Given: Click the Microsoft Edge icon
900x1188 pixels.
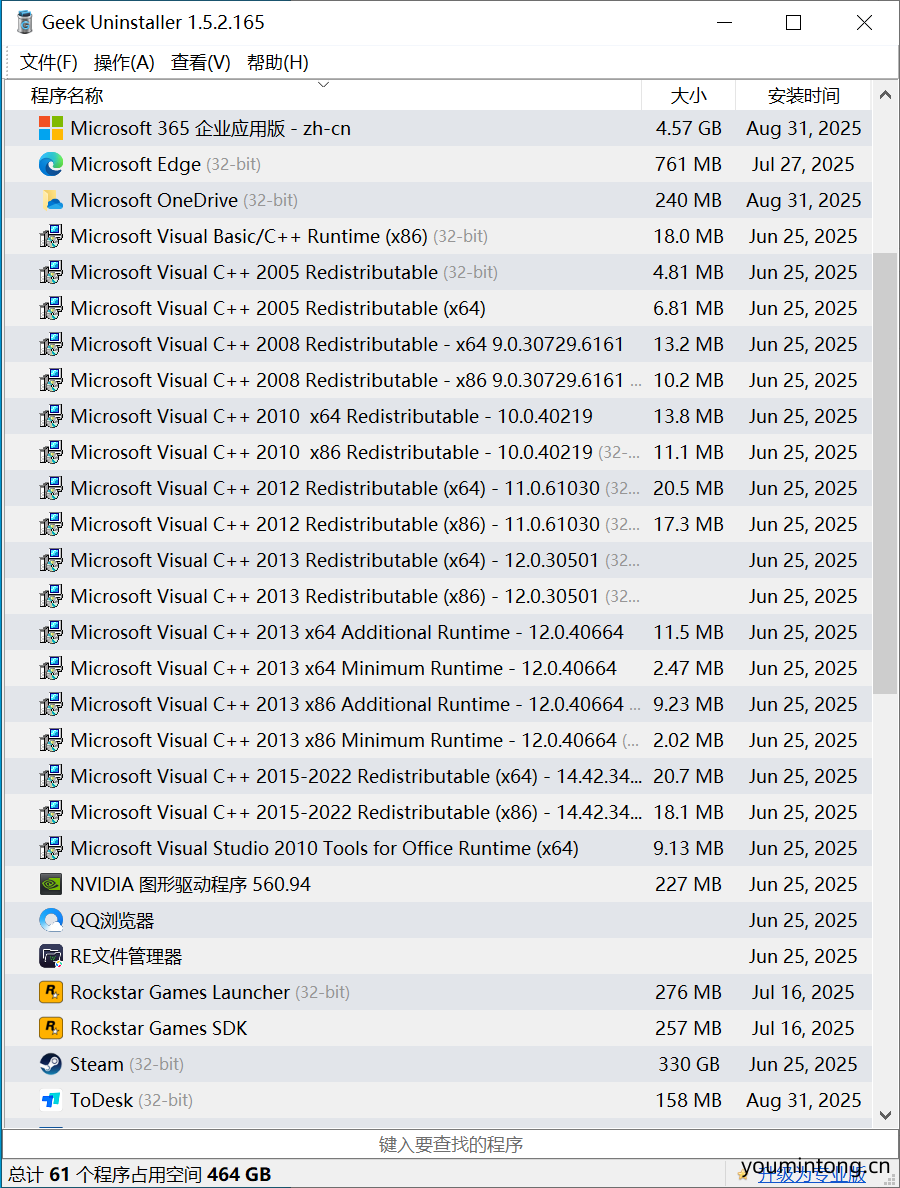Looking at the screenshot, I should coord(51,164).
